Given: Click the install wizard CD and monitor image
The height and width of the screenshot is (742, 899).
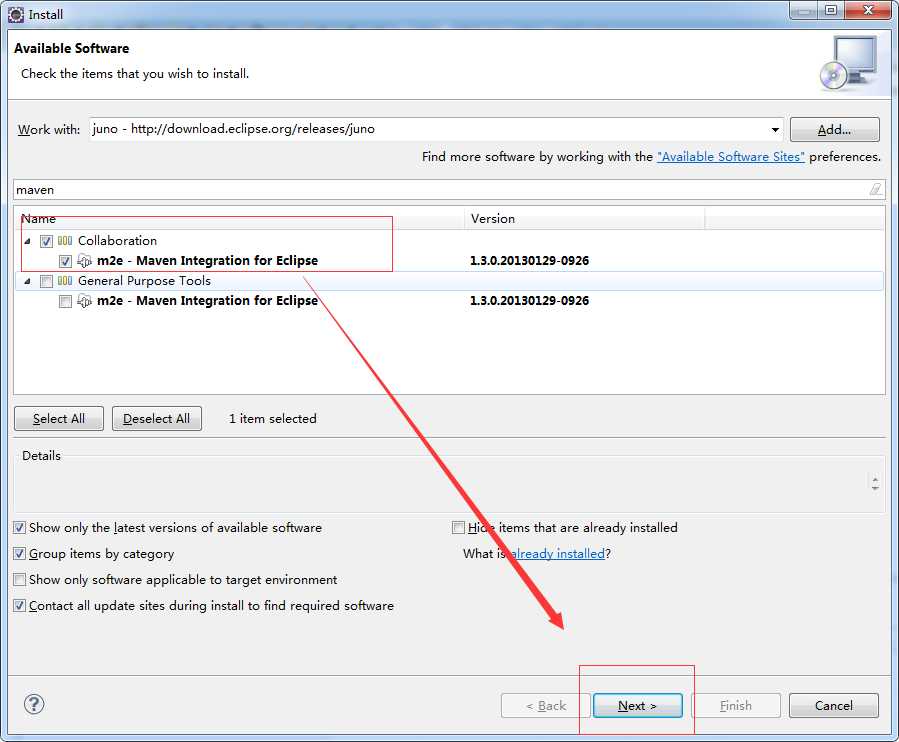Looking at the screenshot, I should [849, 63].
